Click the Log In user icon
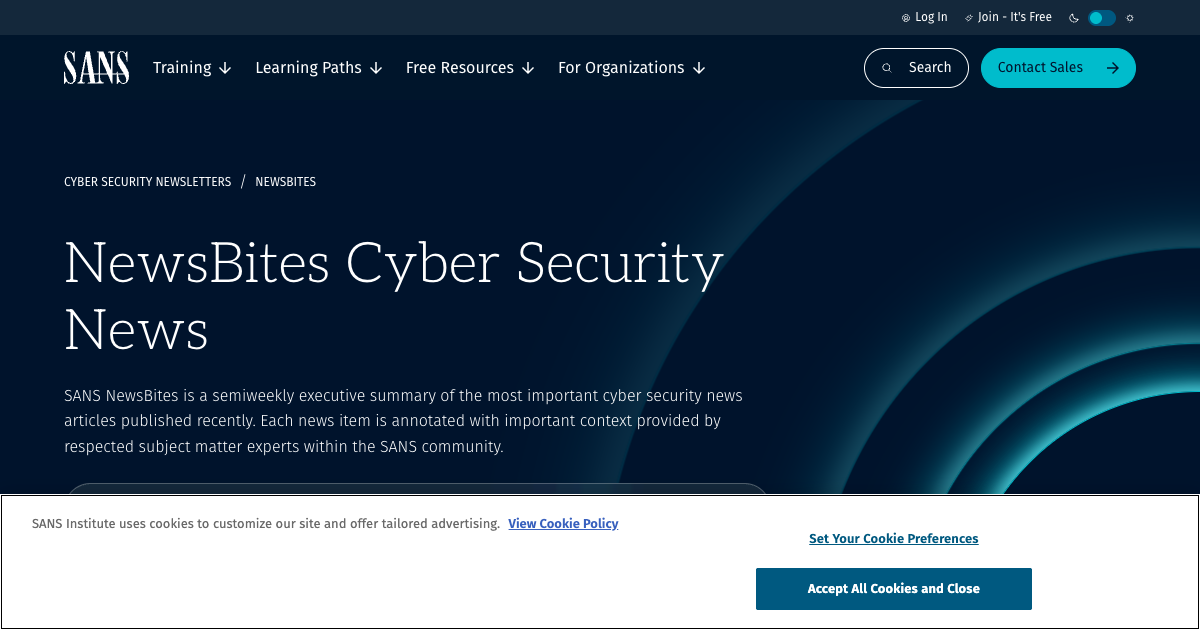 906,18
